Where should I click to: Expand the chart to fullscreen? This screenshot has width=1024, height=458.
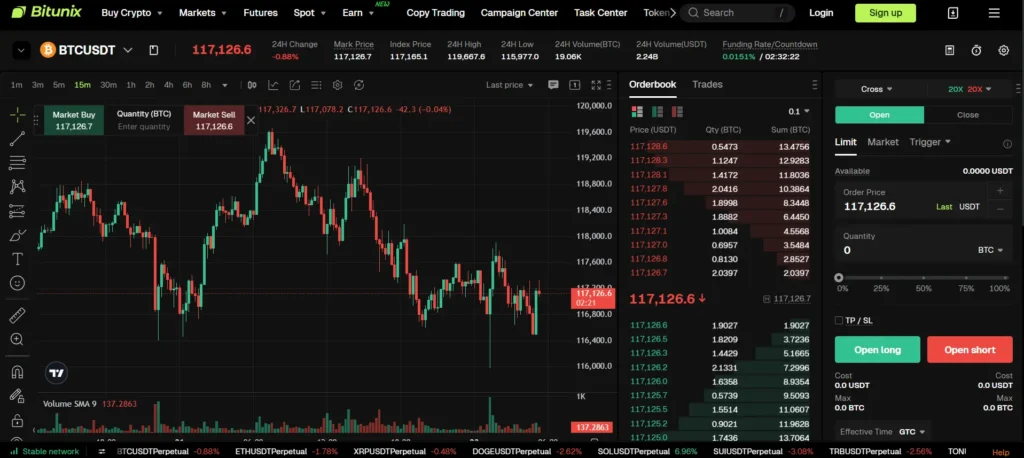tap(596, 85)
